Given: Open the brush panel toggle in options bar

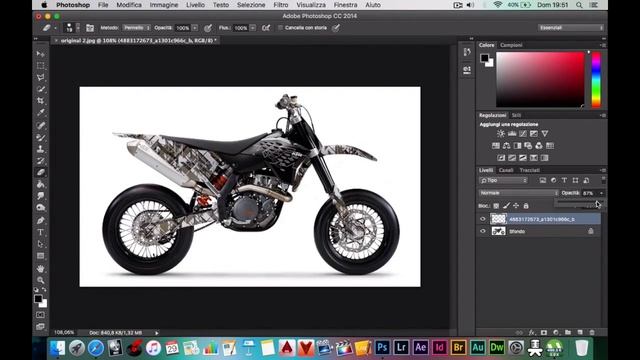Looking at the screenshot, I should point(90,28).
